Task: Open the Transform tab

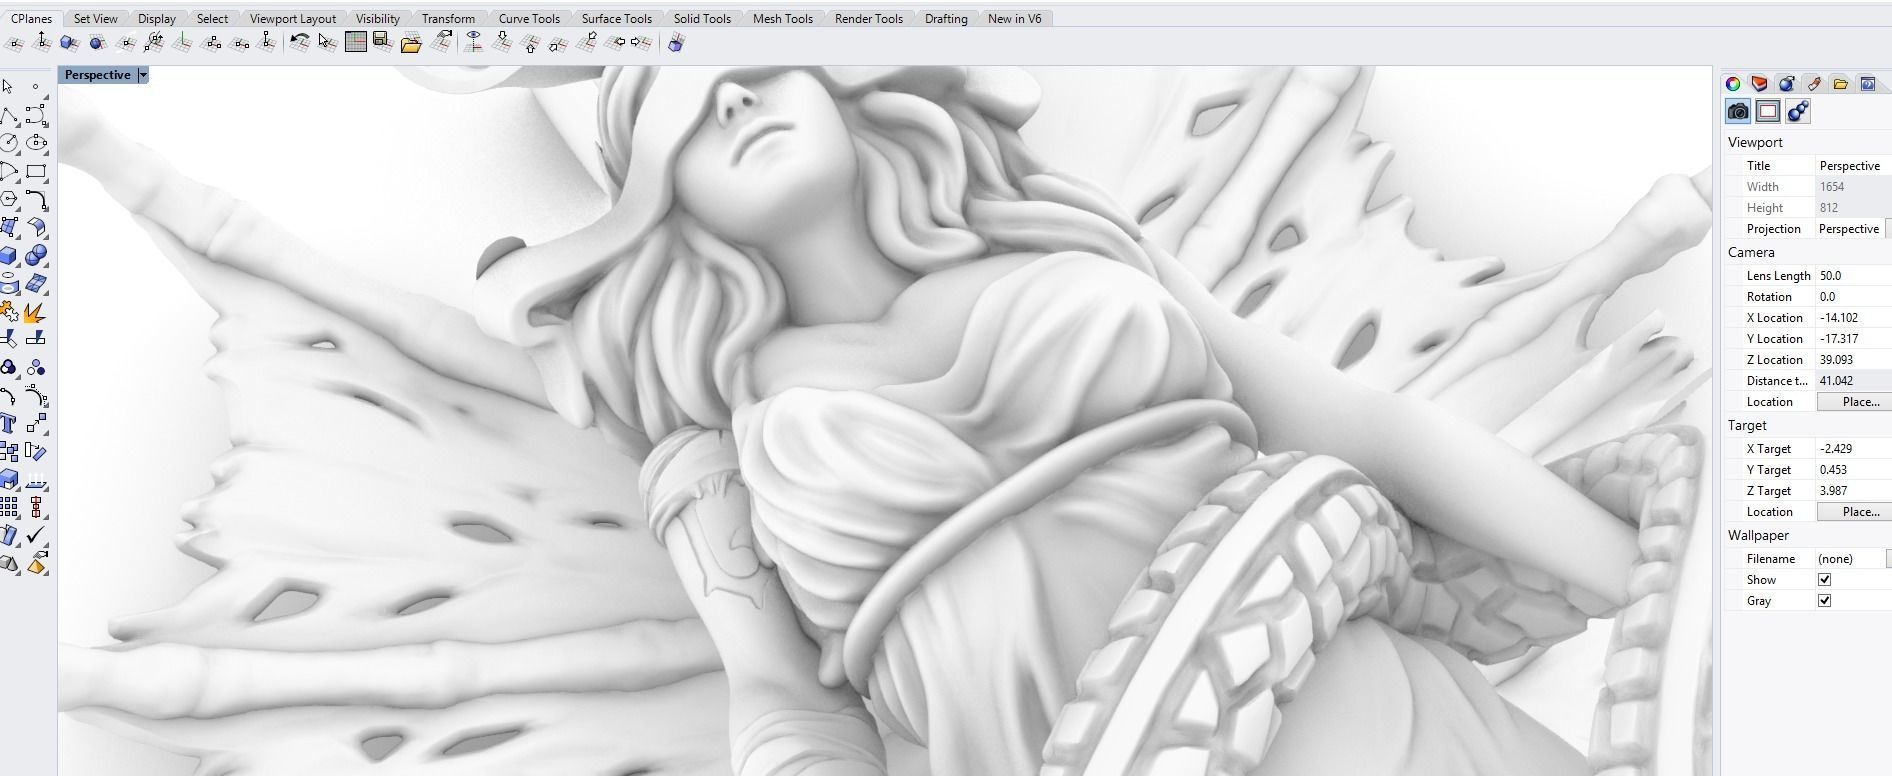Action: [x=448, y=18]
